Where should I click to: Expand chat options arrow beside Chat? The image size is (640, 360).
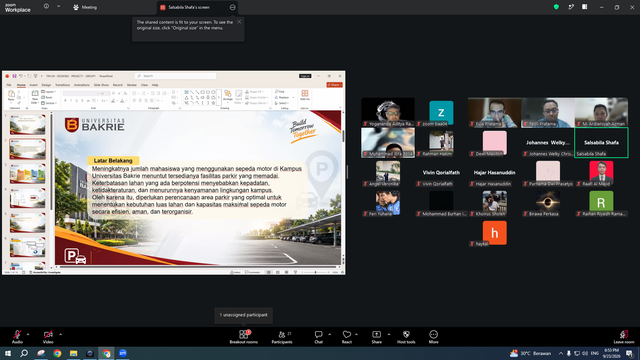click(x=329, y=334)
